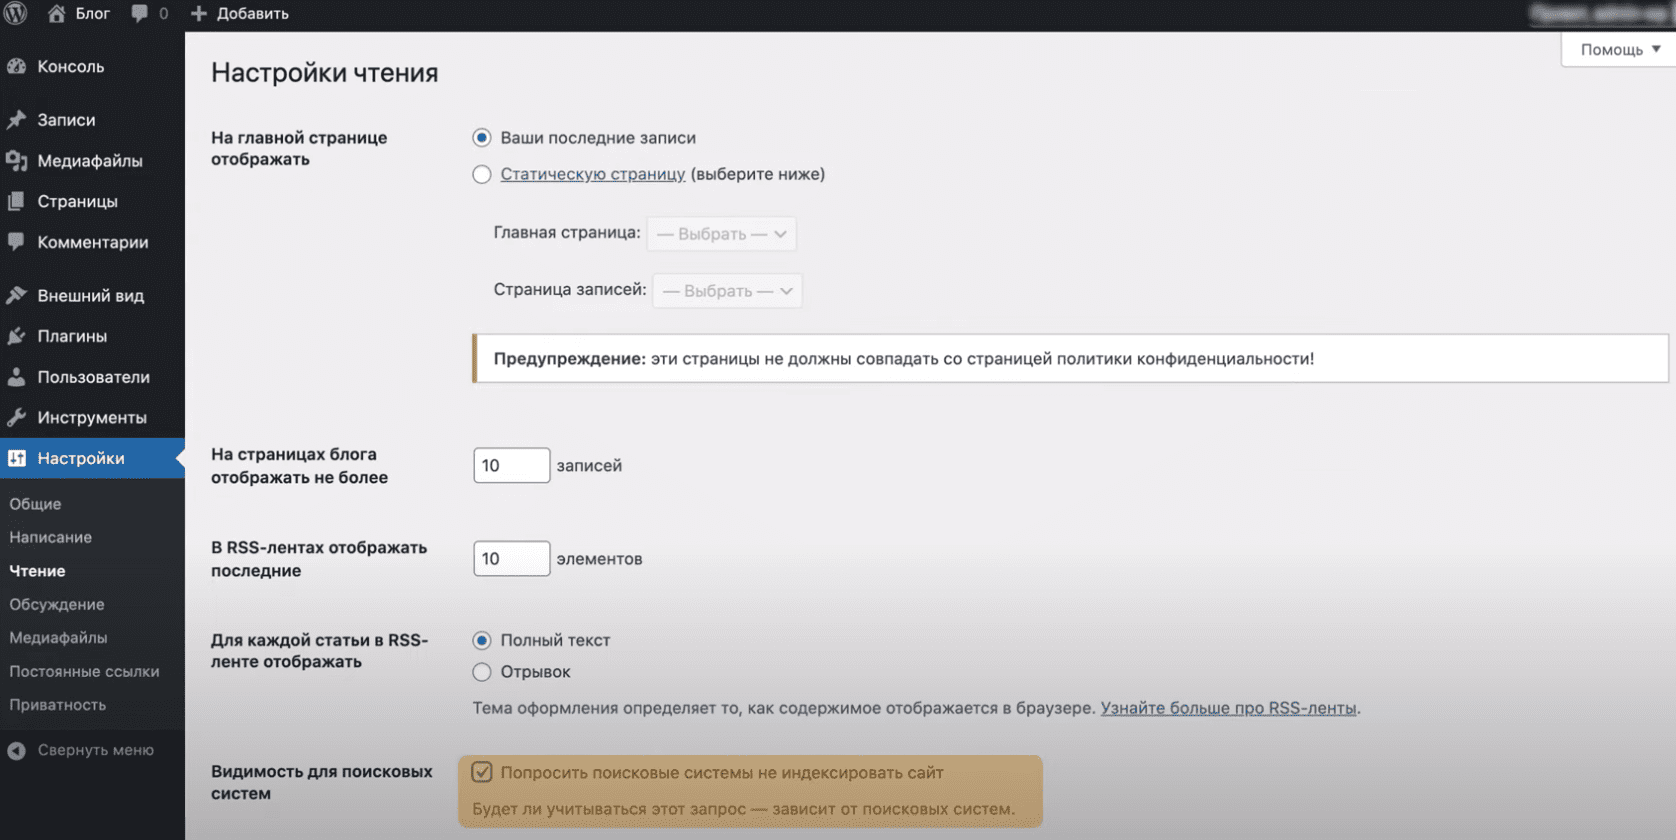Open the Плагины menu item
The height and width of the screenshot is (840, 1676).
pyautogui.click(x=72, y=336)
